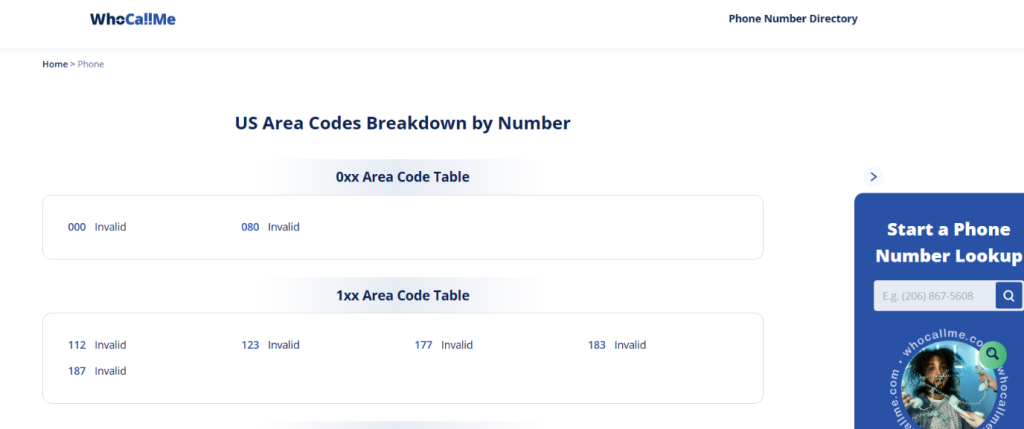Select Phone in the breadcrumb trail
This screenshot has width=1024, height=429.
coord(91,64)
